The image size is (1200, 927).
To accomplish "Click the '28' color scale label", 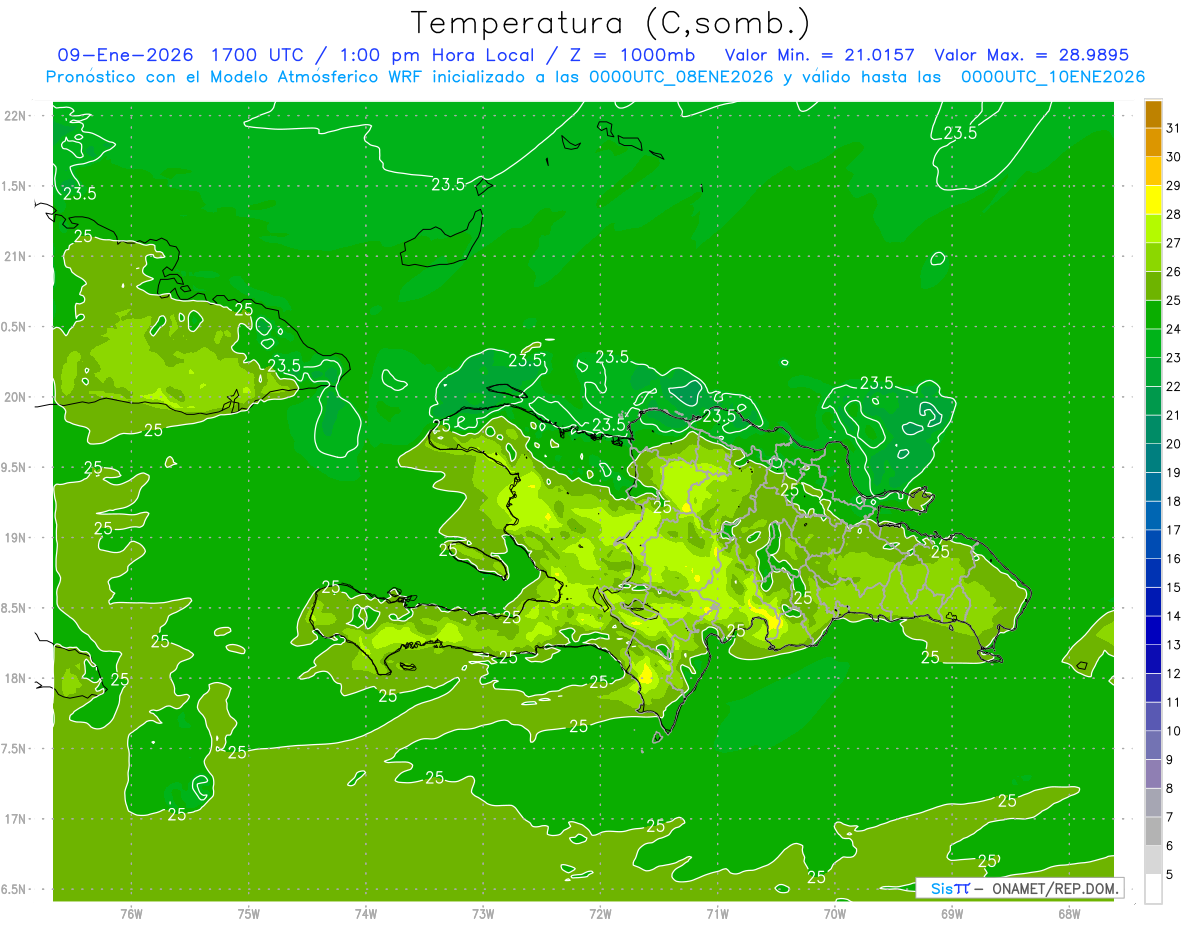I will (x=1174, y=214).
